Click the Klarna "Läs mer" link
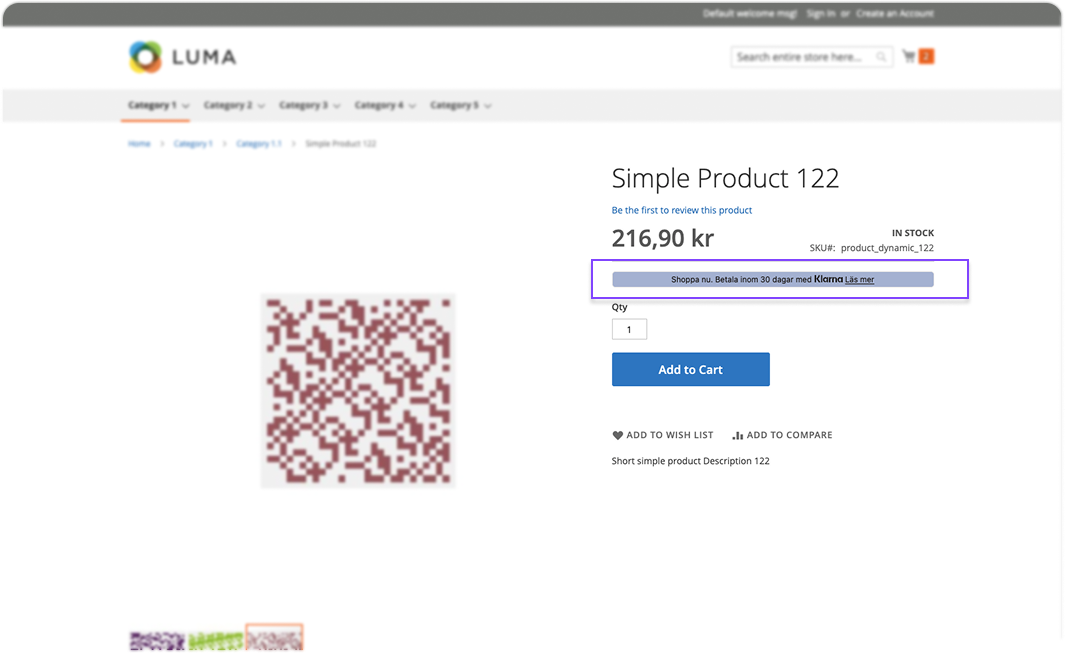 coord(859,280)
